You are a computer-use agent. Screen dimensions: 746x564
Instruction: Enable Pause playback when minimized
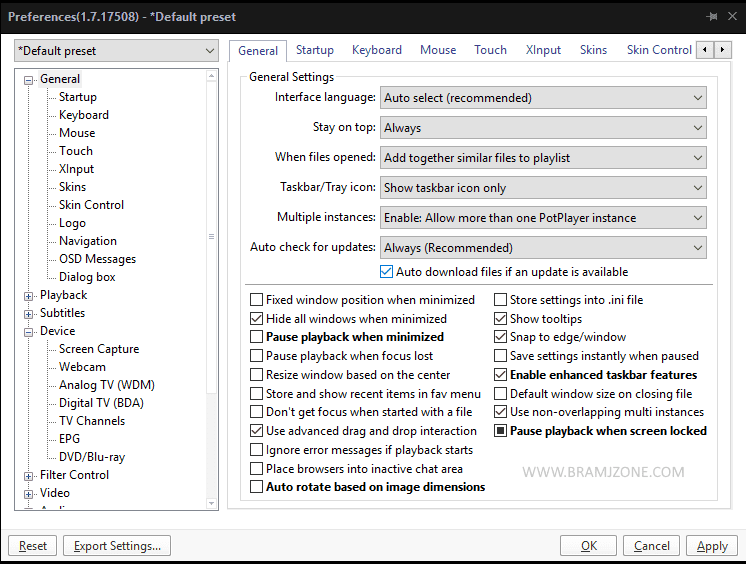(x=256, y=337)
